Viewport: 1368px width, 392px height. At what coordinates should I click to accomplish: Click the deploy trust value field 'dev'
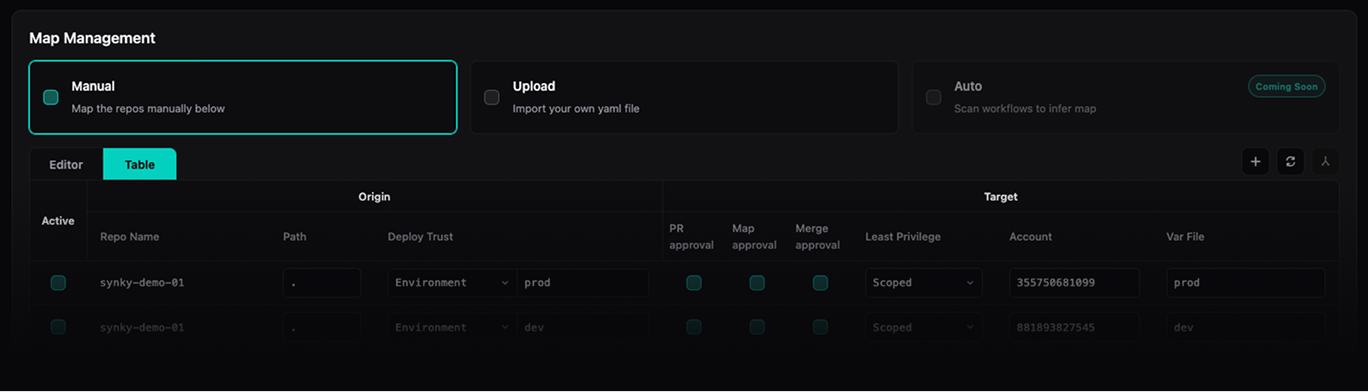(x=583, y=327)
